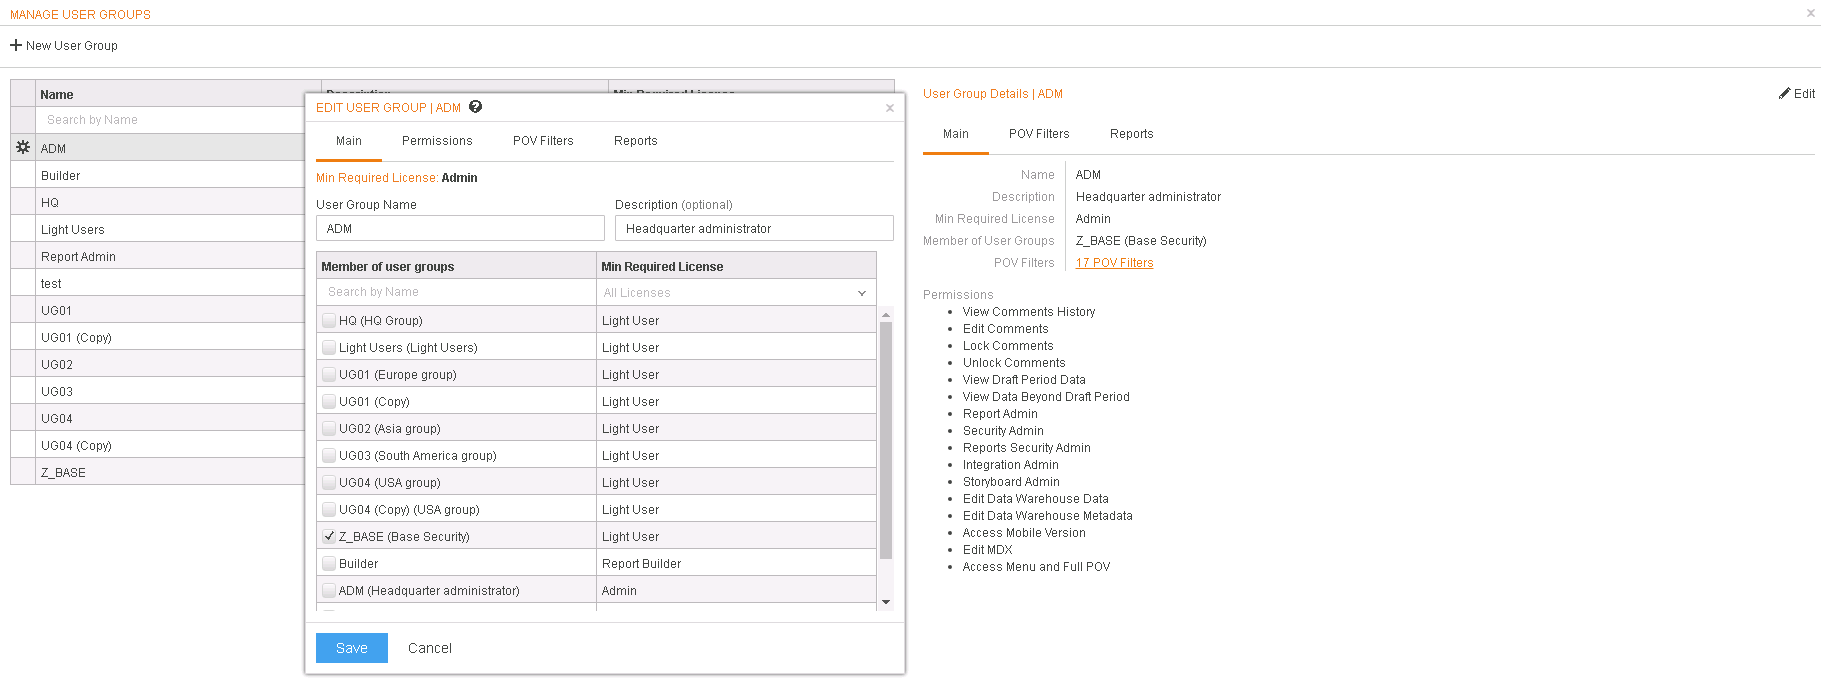Tick the Builder group checkbox
Viewport: 1821px width, 680px height.
point(329,563)
